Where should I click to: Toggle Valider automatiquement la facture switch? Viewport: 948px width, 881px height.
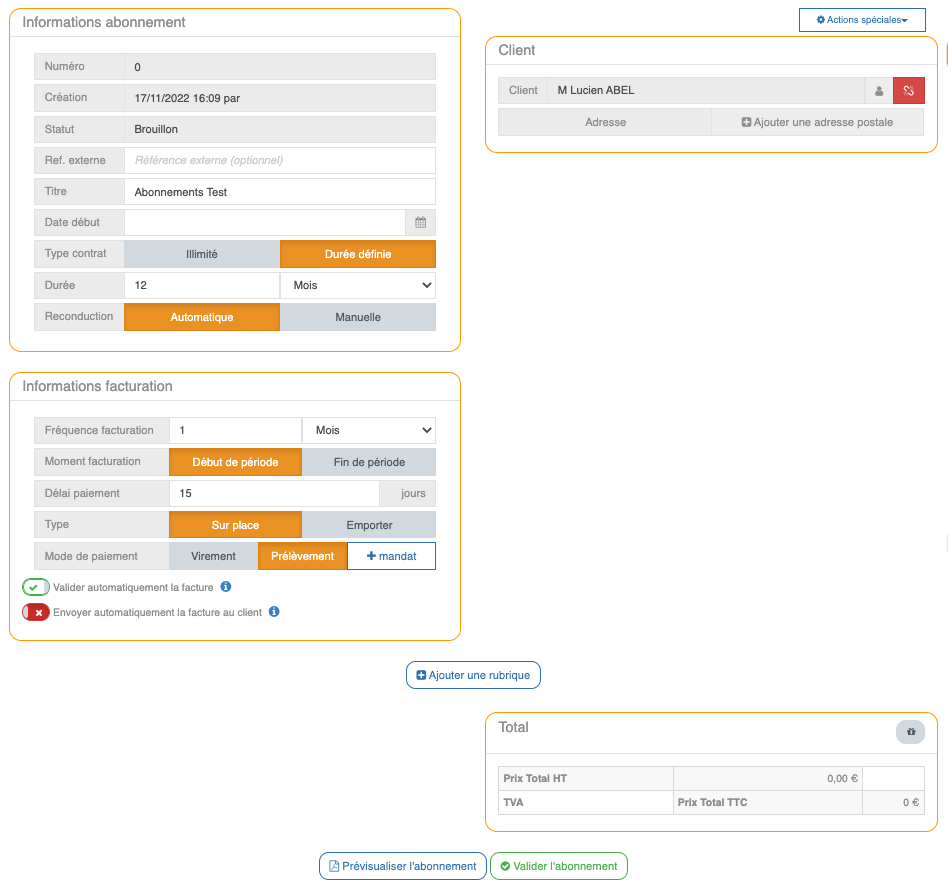[36, 587]
